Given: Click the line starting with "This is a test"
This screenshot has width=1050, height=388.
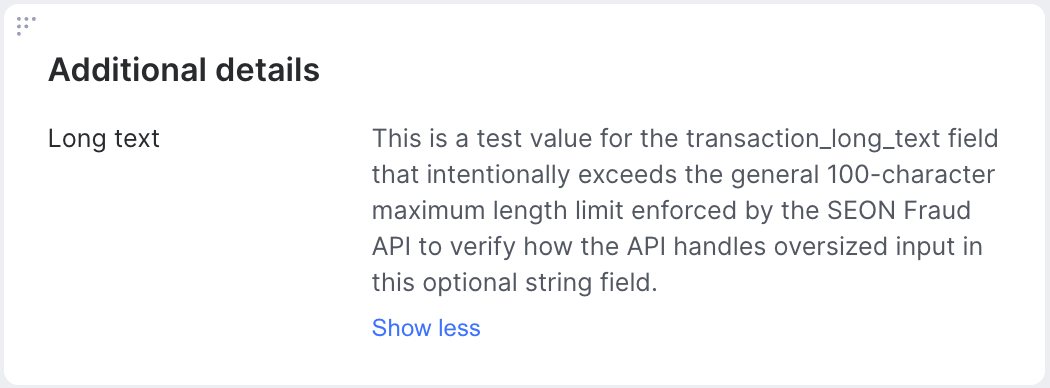Looking at the screenshot, I should (685, 139).
